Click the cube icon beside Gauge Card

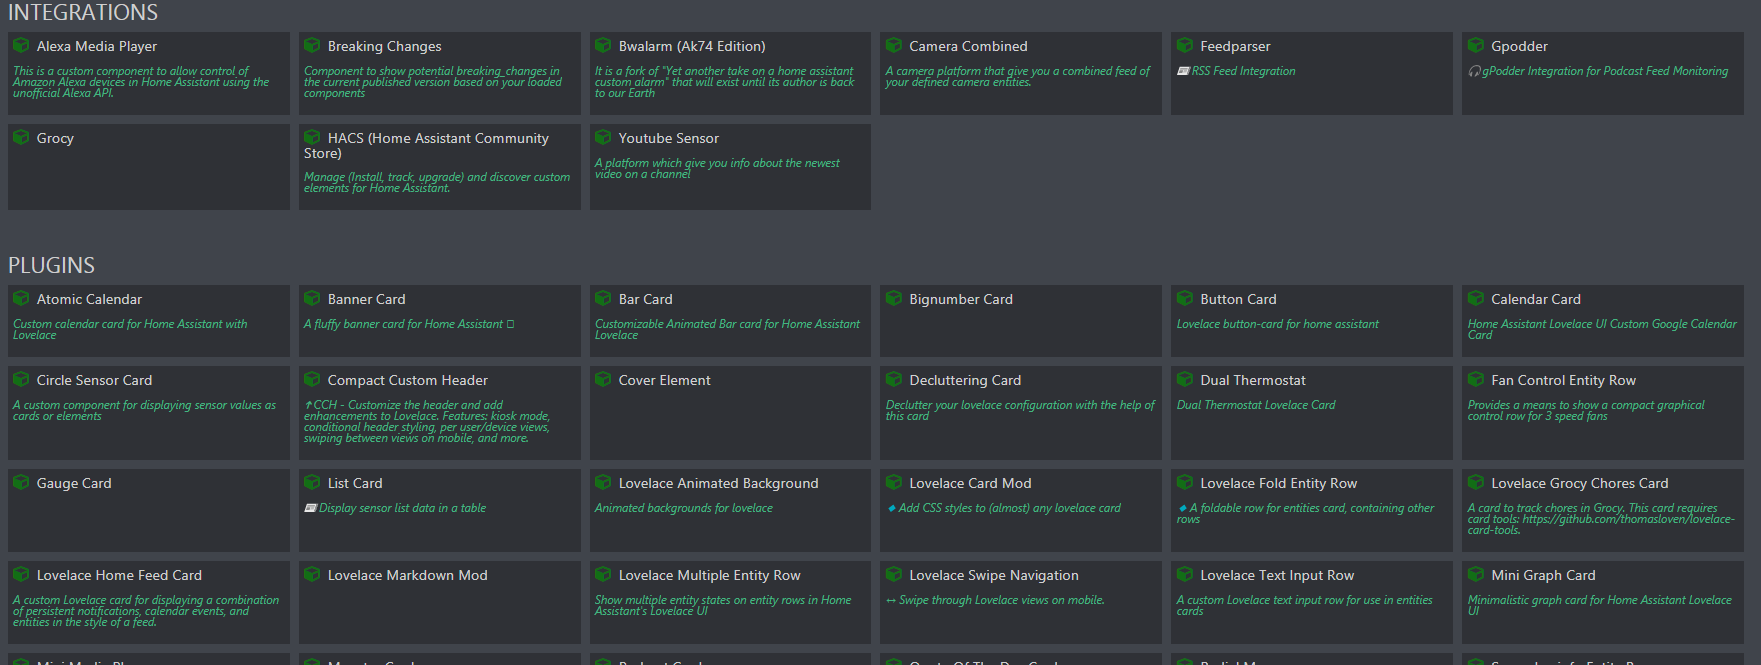click(21, 482)
